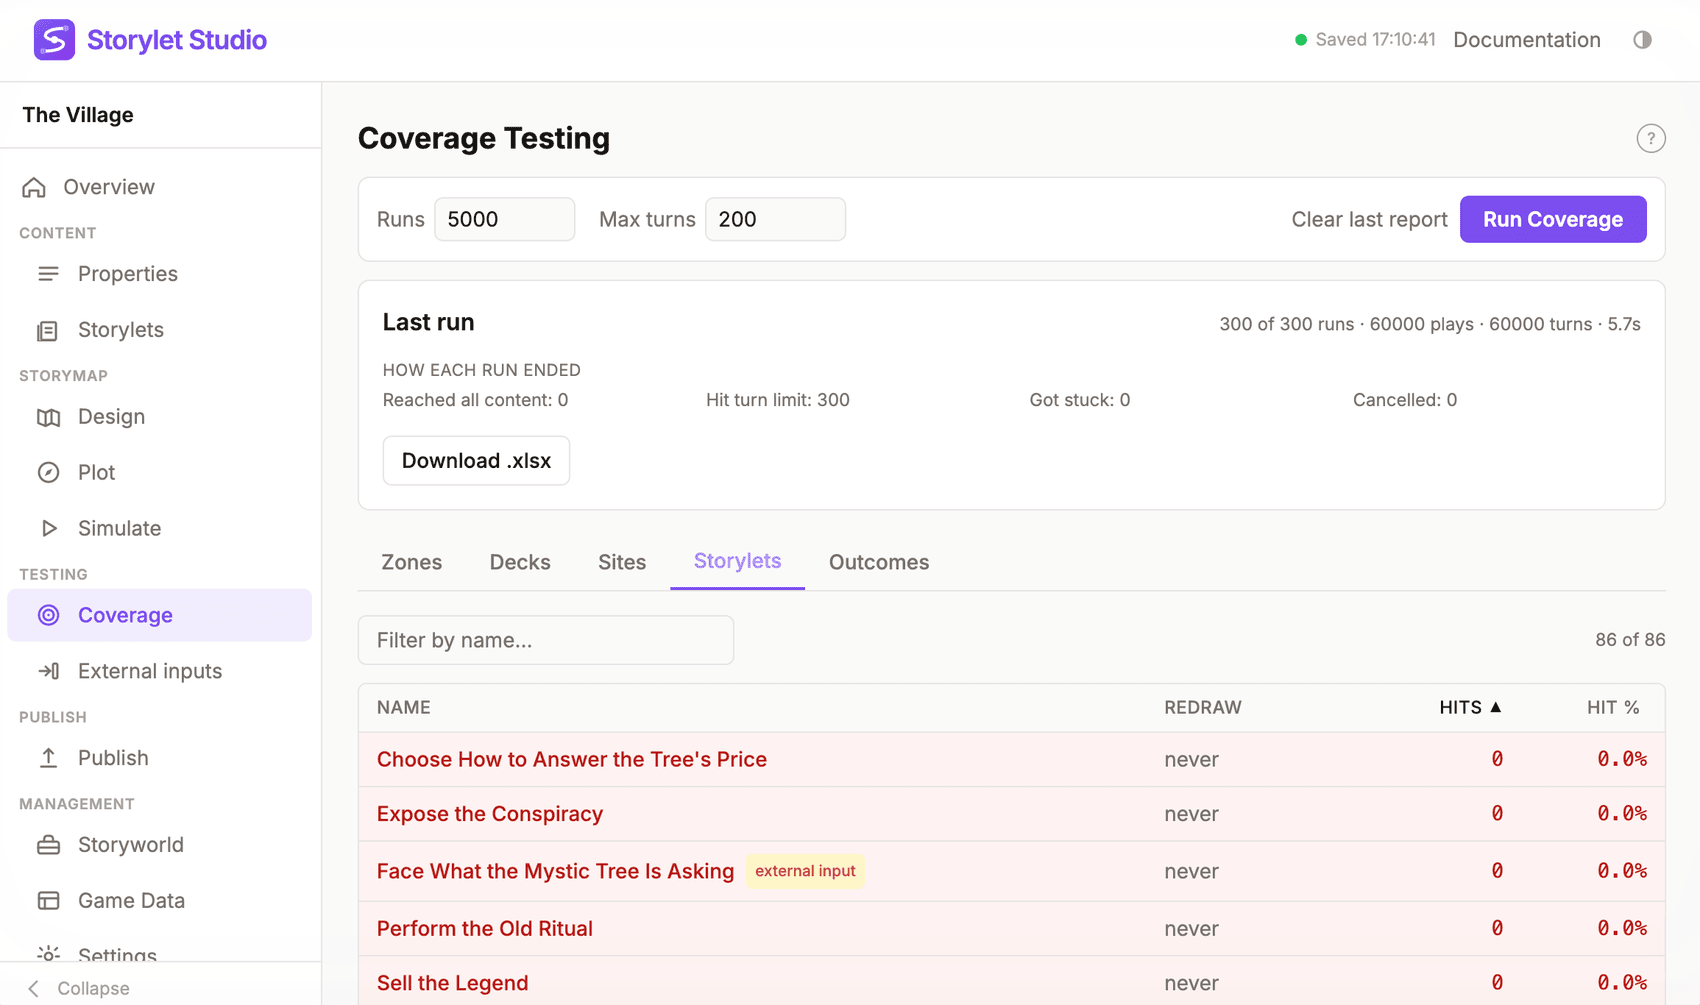Sort by REDRAW column header
1700x1005 pixels.
click(x=1203, y=707)
